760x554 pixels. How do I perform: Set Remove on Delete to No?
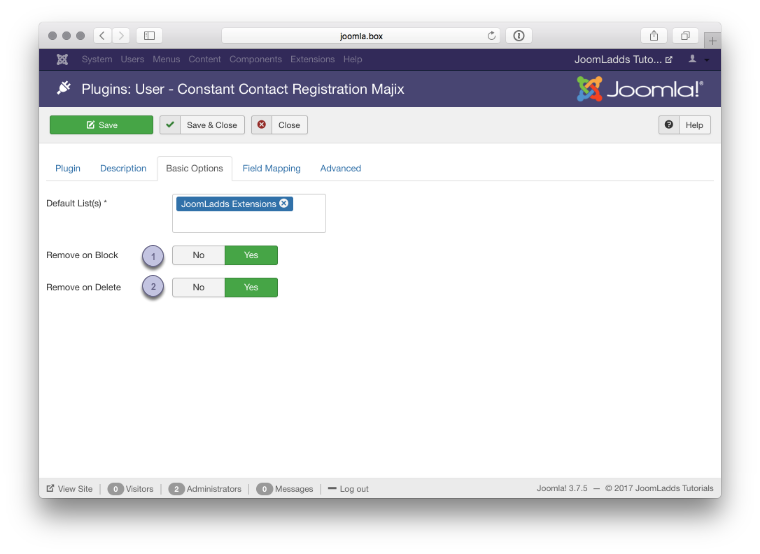point(198,287)
